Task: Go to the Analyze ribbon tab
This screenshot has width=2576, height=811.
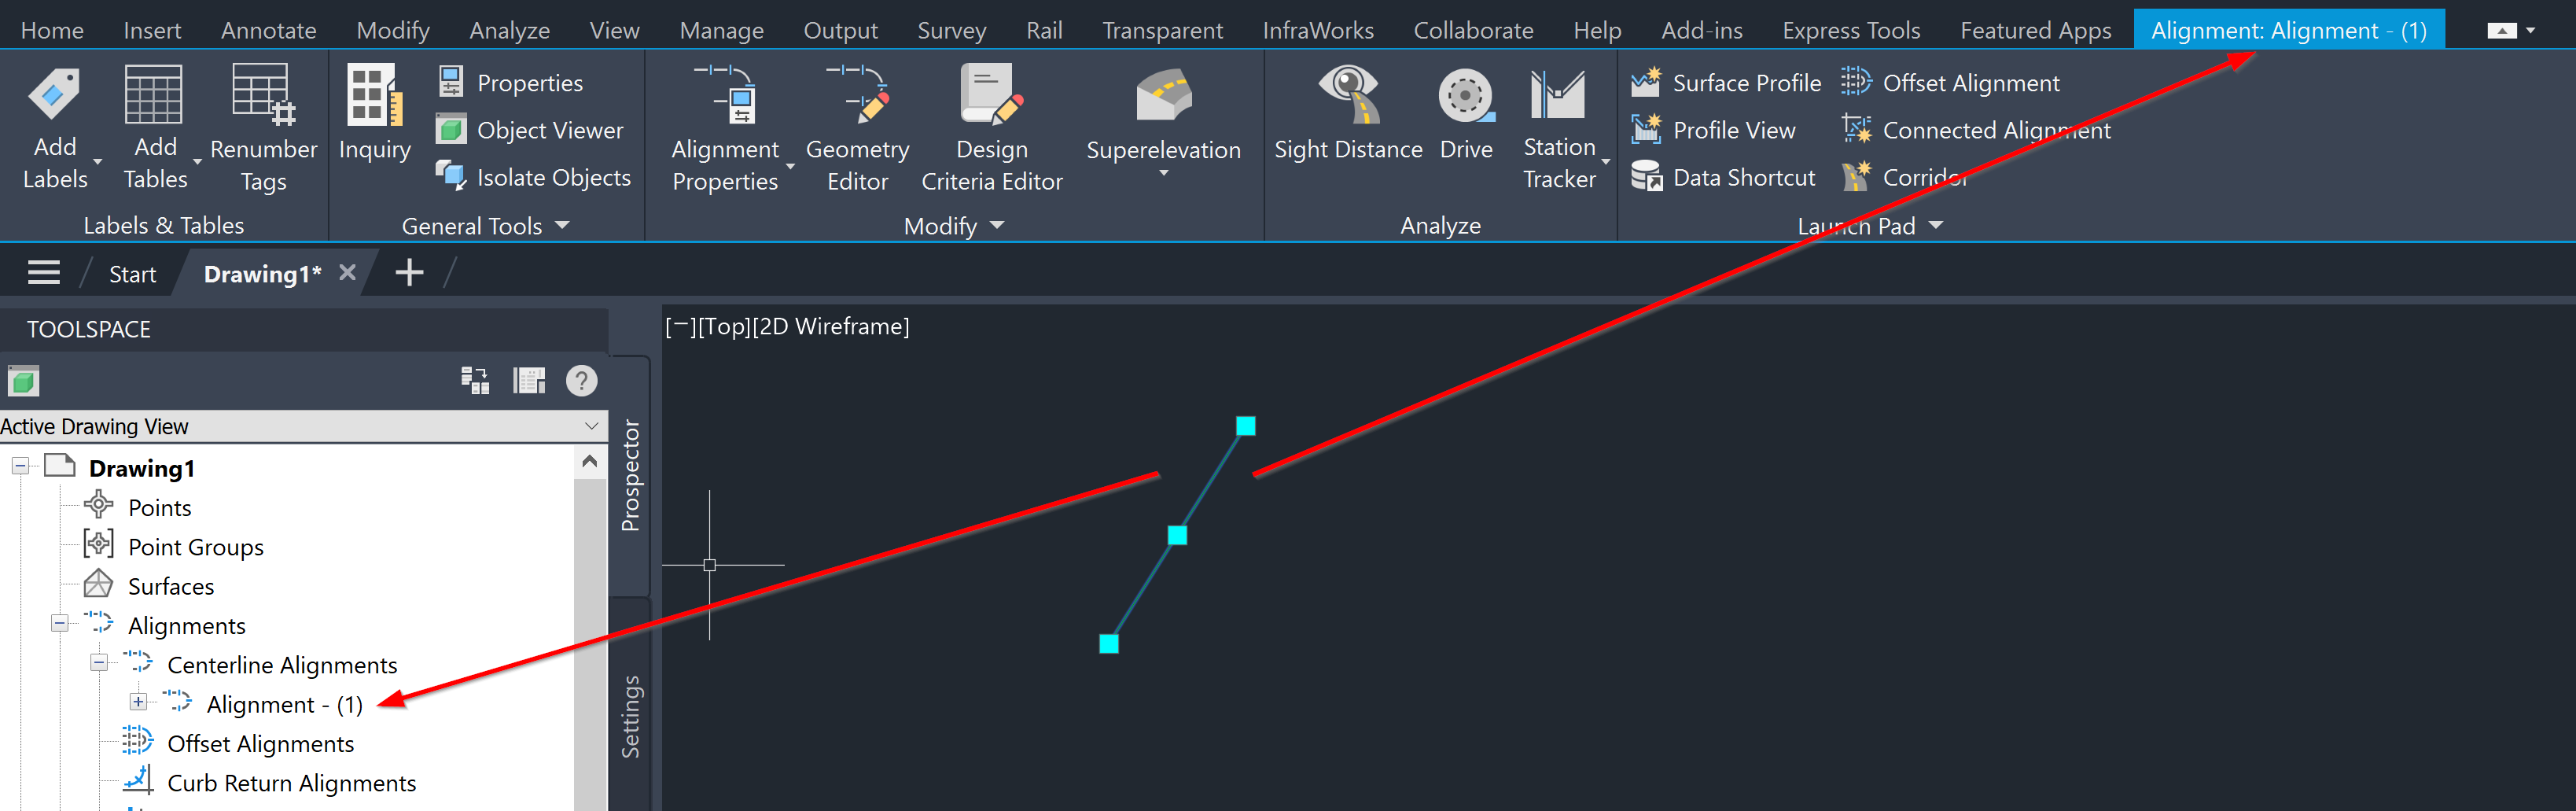Action: 509,31
